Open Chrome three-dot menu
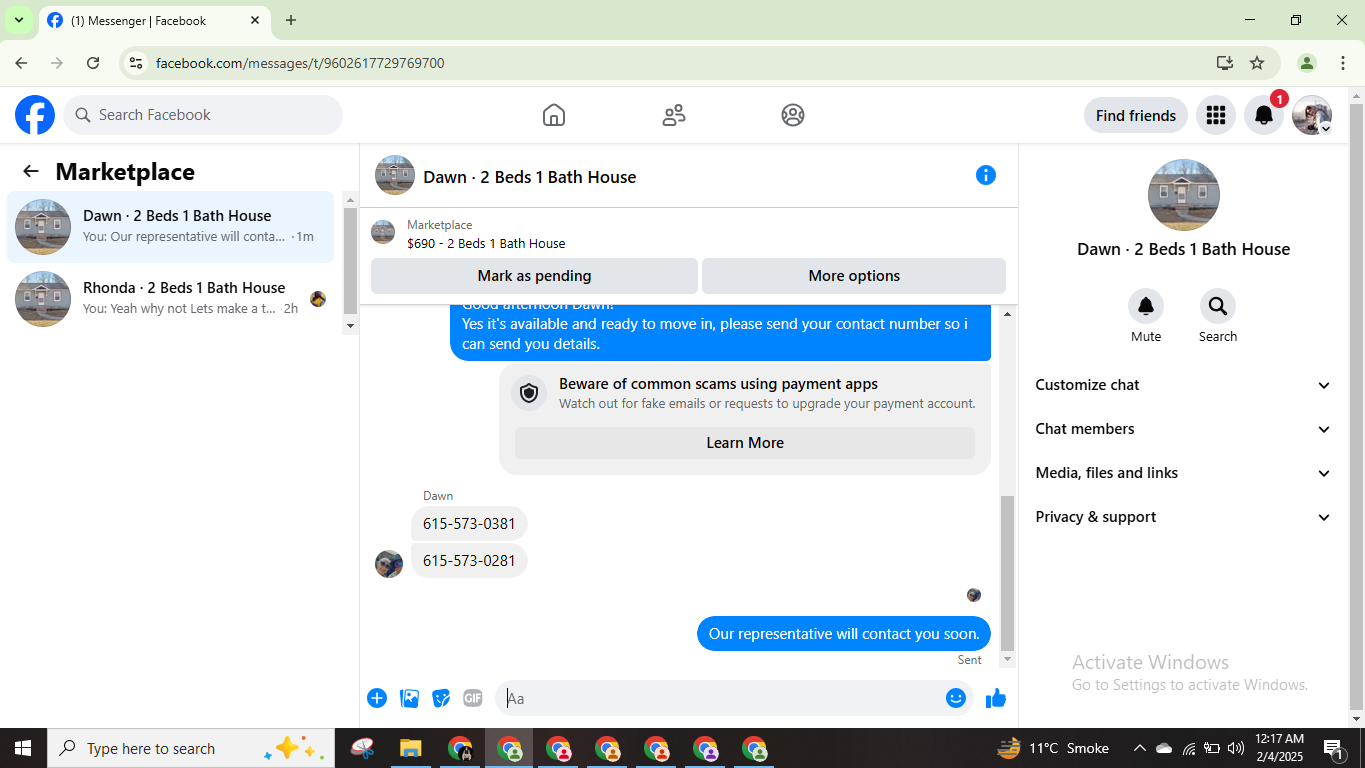 (x=1343, y=63)
